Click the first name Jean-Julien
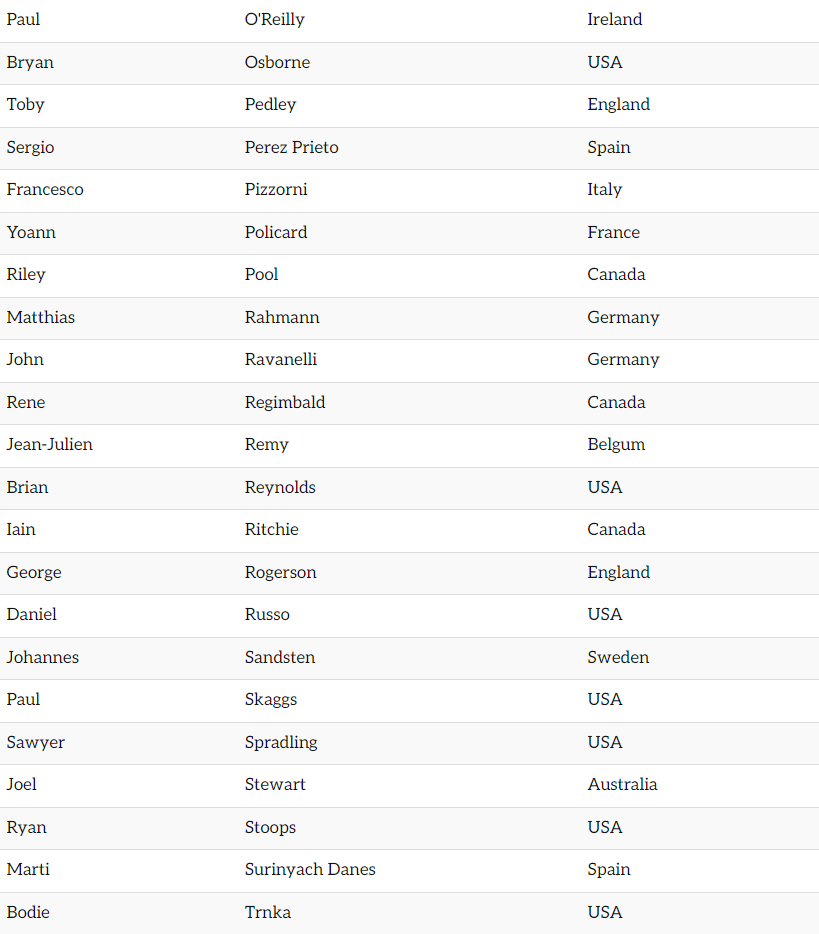This screenshot has height=934, width=819. (49, 445)
